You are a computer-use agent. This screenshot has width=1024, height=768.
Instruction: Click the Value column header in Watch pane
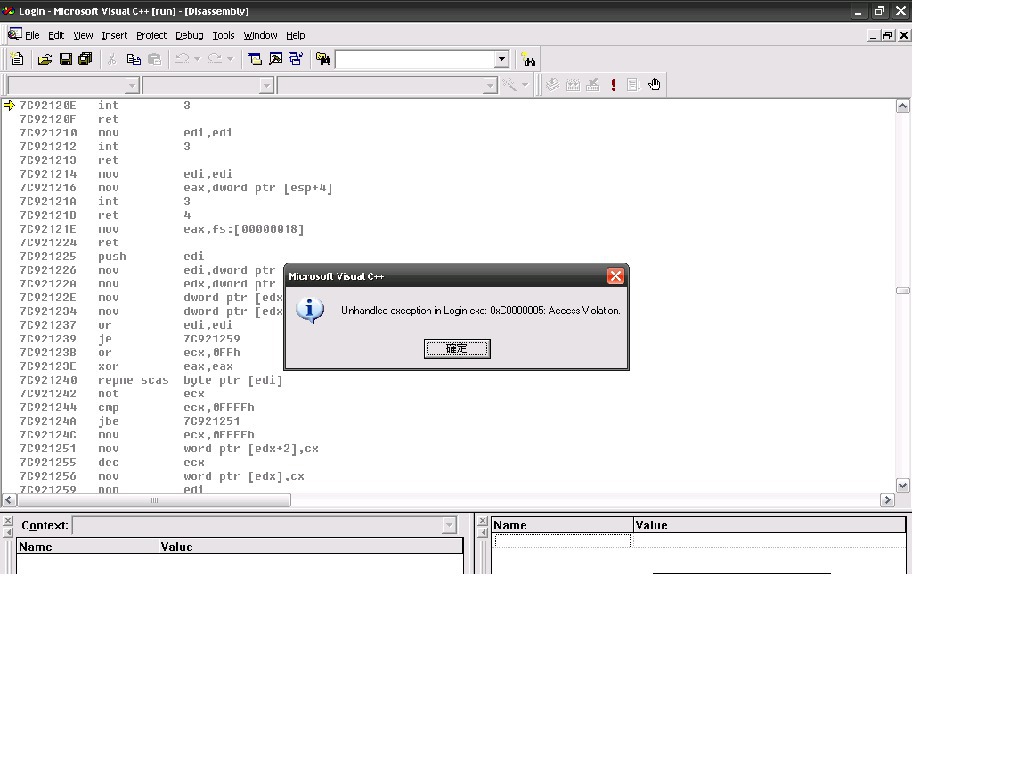(769, 525)
